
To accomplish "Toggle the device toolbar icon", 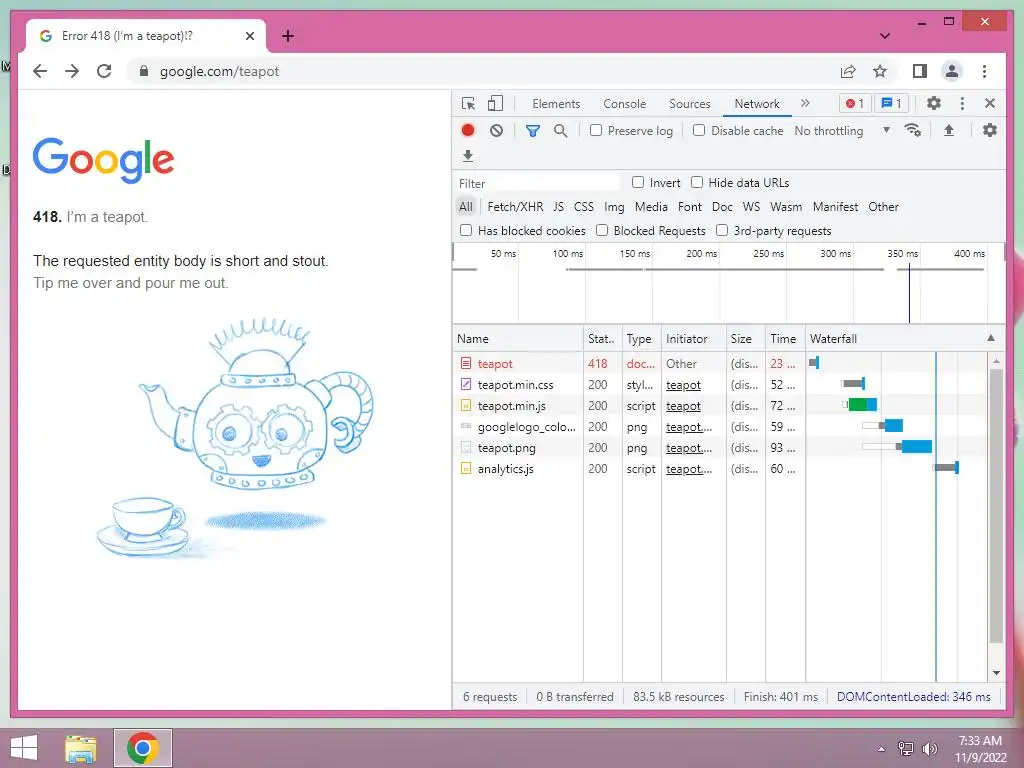I will coord(495,103).
